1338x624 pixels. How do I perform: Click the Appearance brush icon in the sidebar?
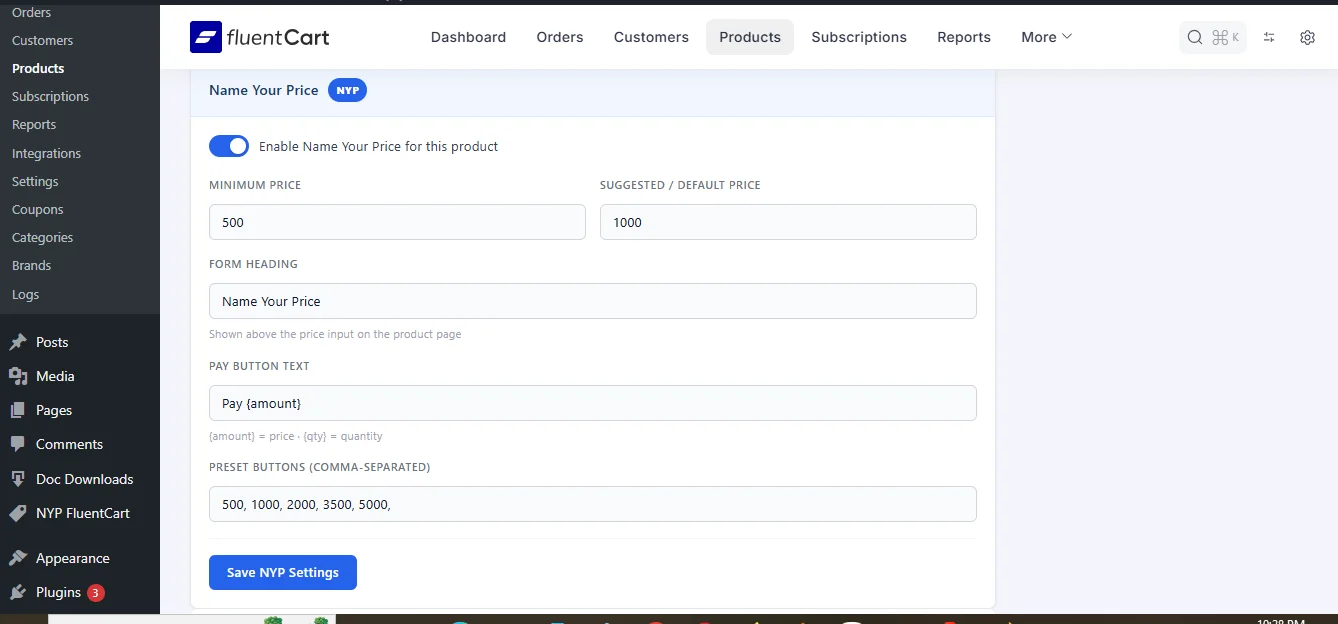[18, 558]
